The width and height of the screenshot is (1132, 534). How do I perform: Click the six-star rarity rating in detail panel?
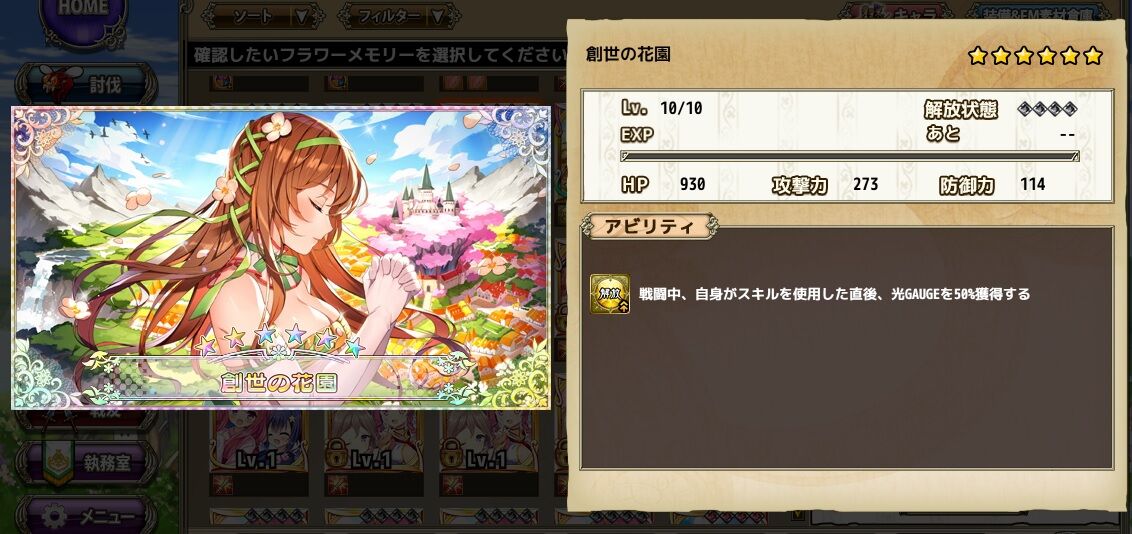1035,56
